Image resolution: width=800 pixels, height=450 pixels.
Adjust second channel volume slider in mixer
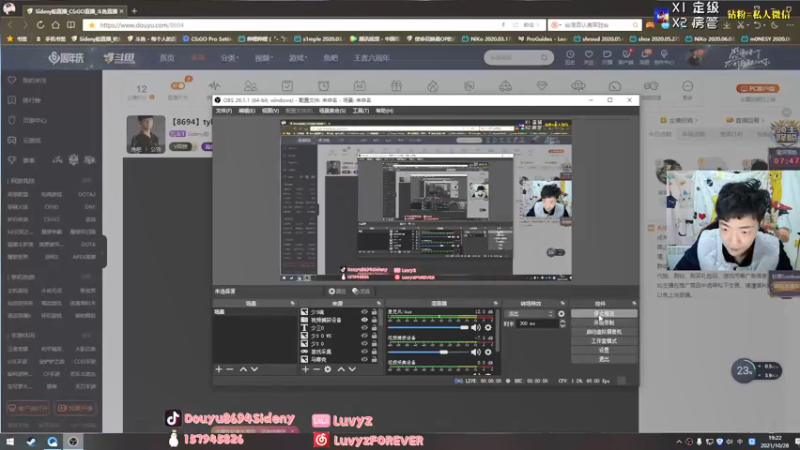coord(428,352)
